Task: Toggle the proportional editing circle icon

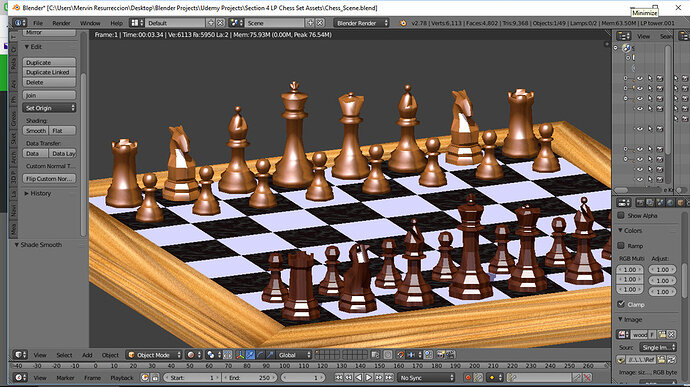Action: [x=388, y=354]
